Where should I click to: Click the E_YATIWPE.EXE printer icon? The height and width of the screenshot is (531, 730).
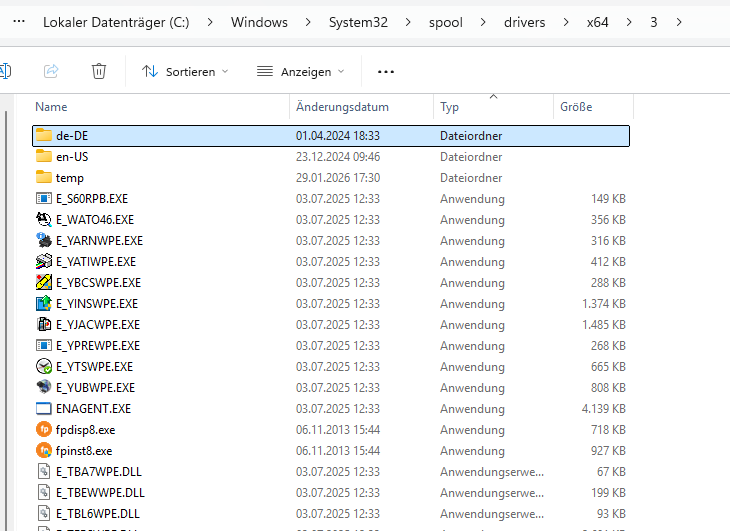pos(44,261)
